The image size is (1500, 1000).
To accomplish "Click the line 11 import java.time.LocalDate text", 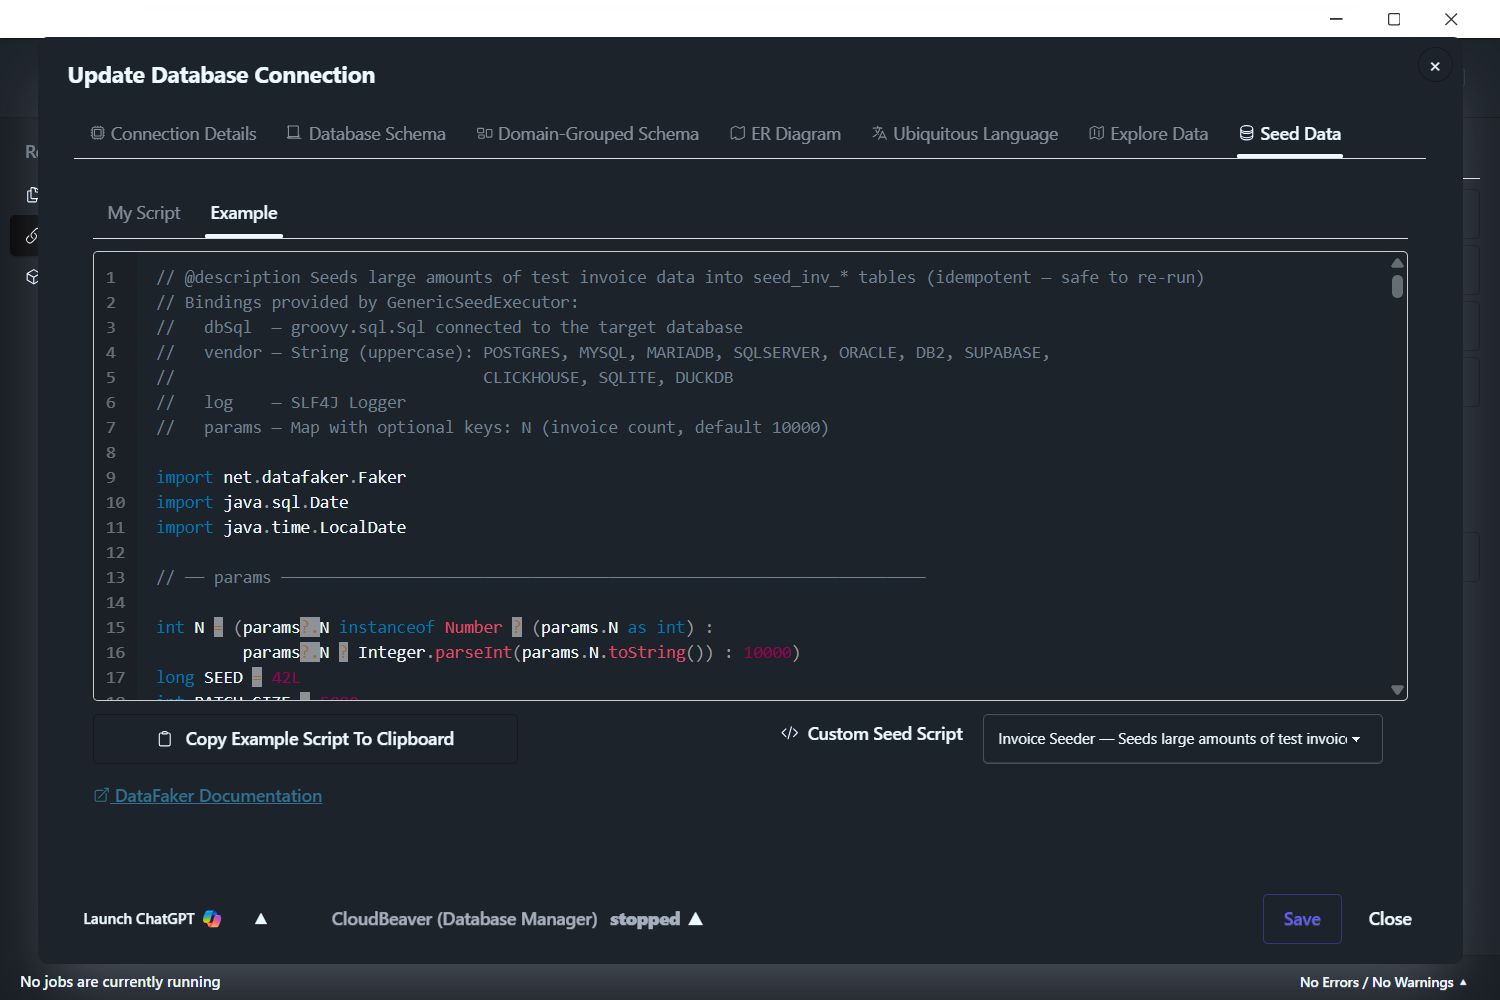I will tap(281, 527).
